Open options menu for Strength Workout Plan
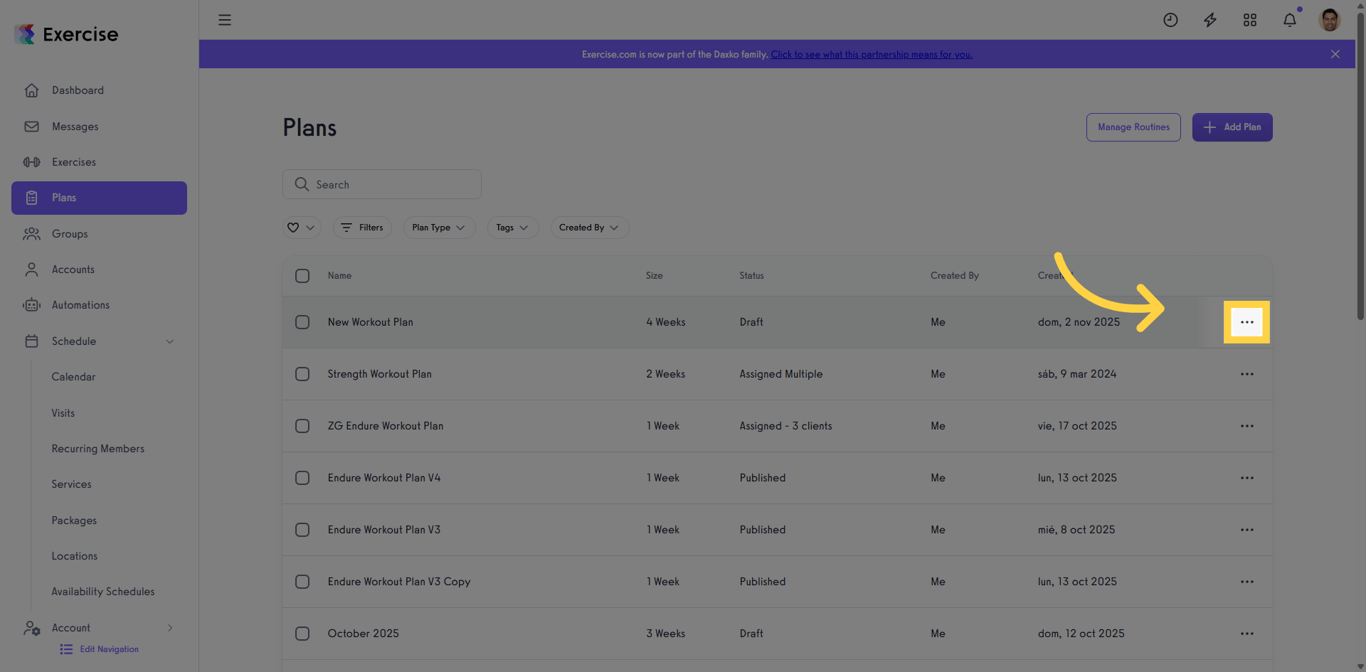Viewport: 1366px width, 672px height. 1247,374
